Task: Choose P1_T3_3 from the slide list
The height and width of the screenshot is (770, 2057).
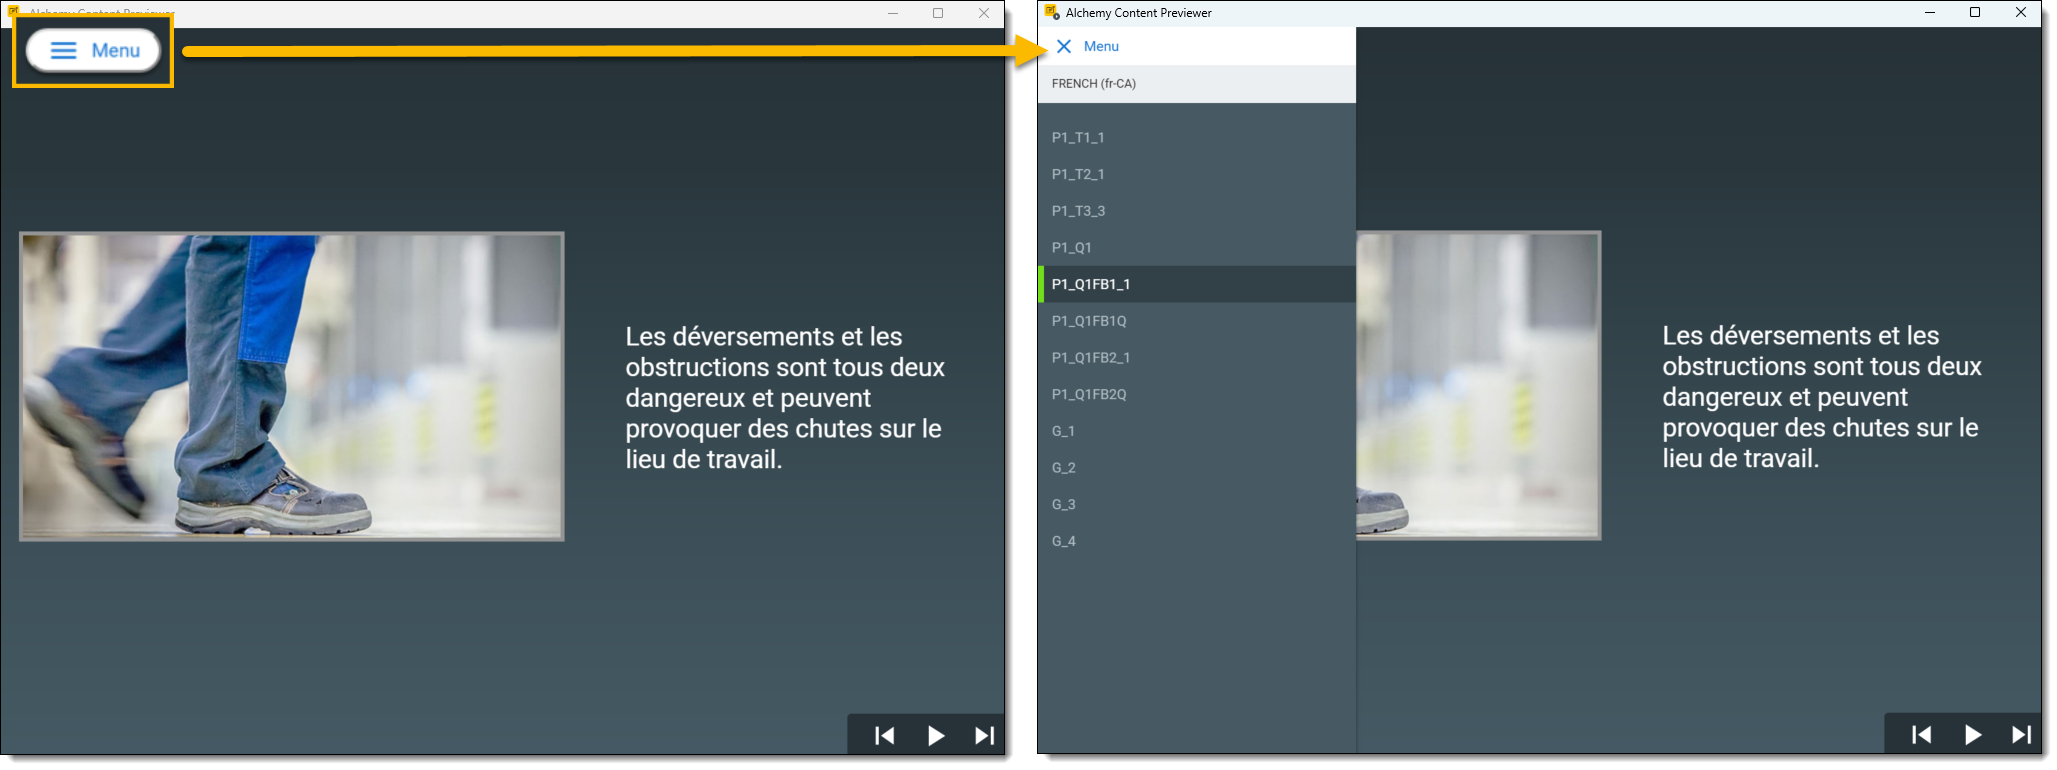Action: coord(1078,211)
